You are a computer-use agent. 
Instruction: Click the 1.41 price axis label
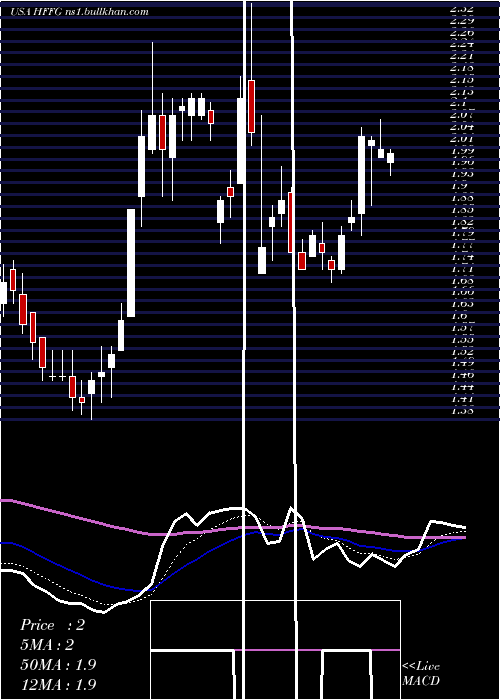[x=463, y=399]
